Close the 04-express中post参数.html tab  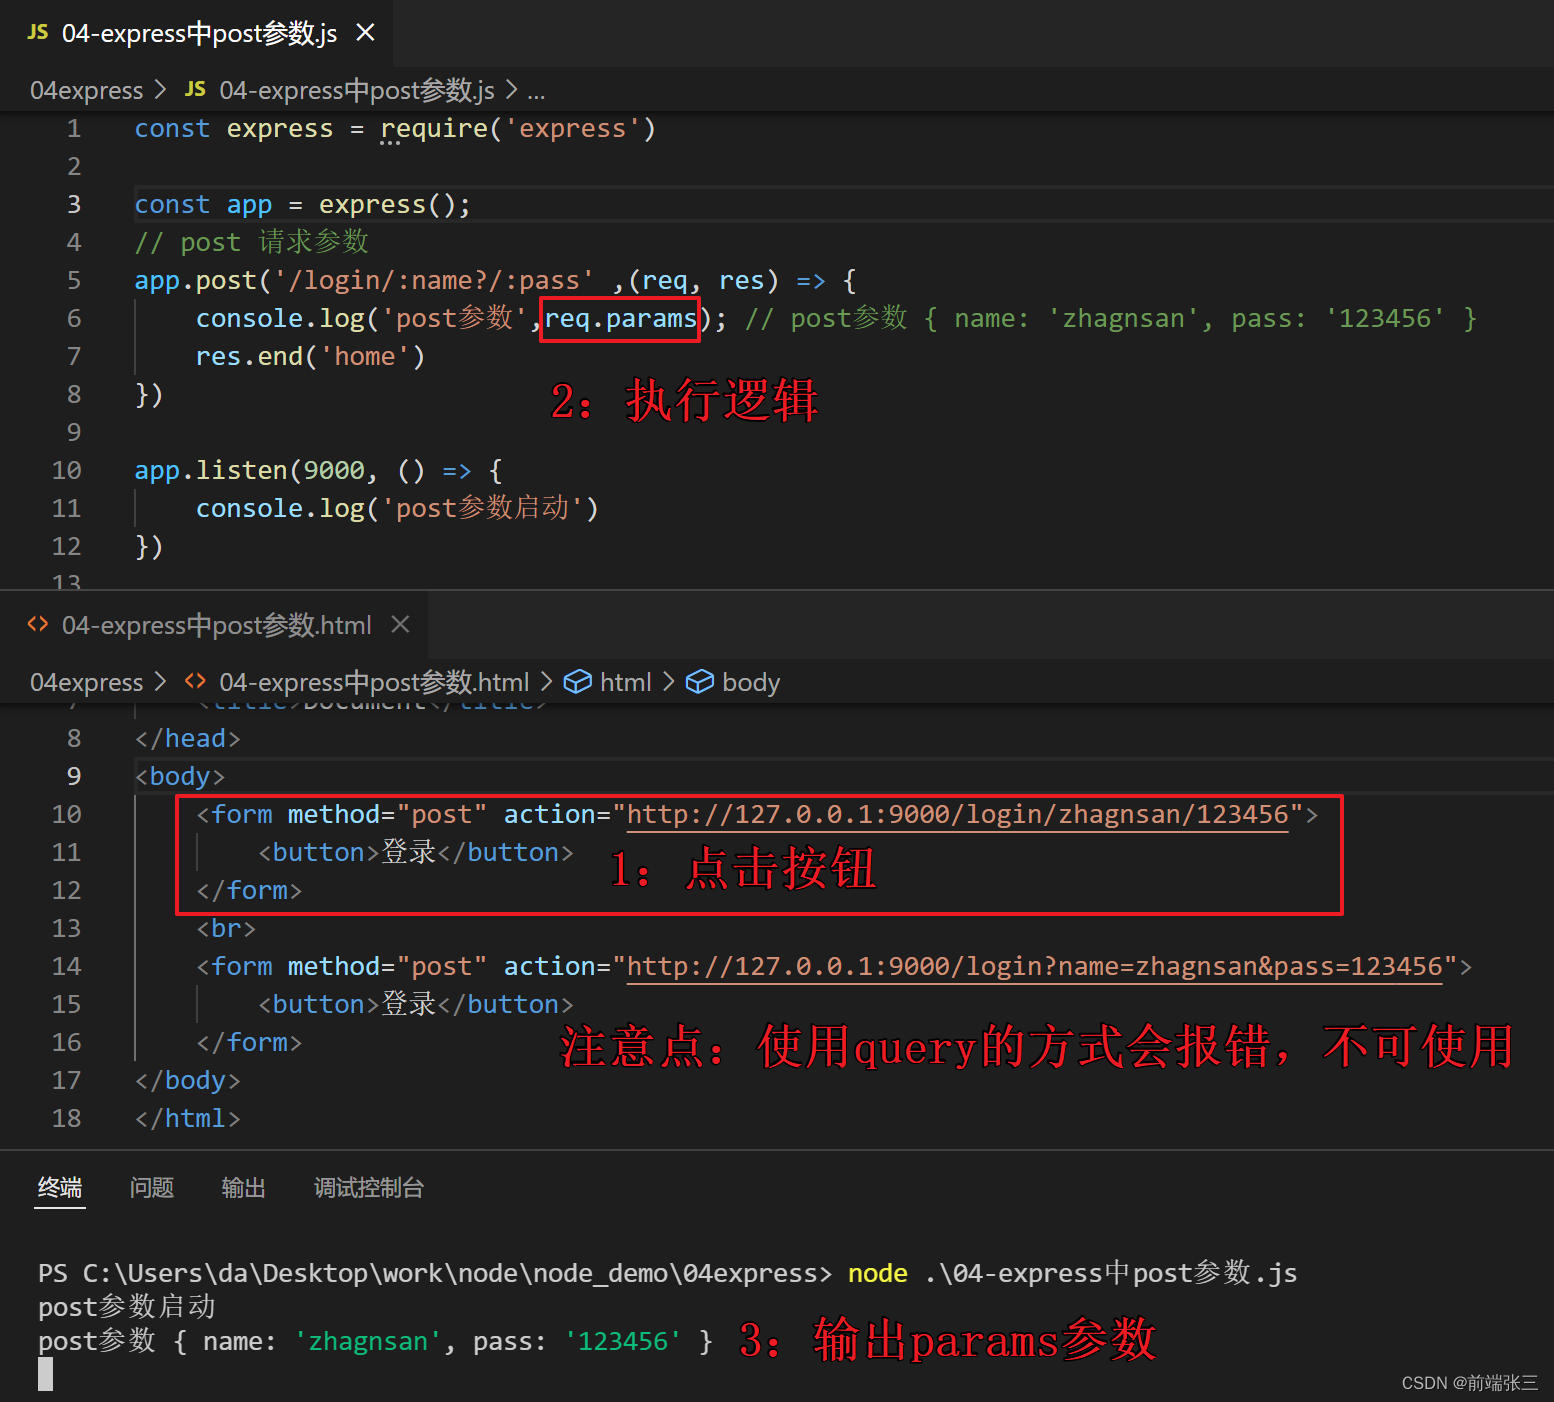[x=400, y=625]
